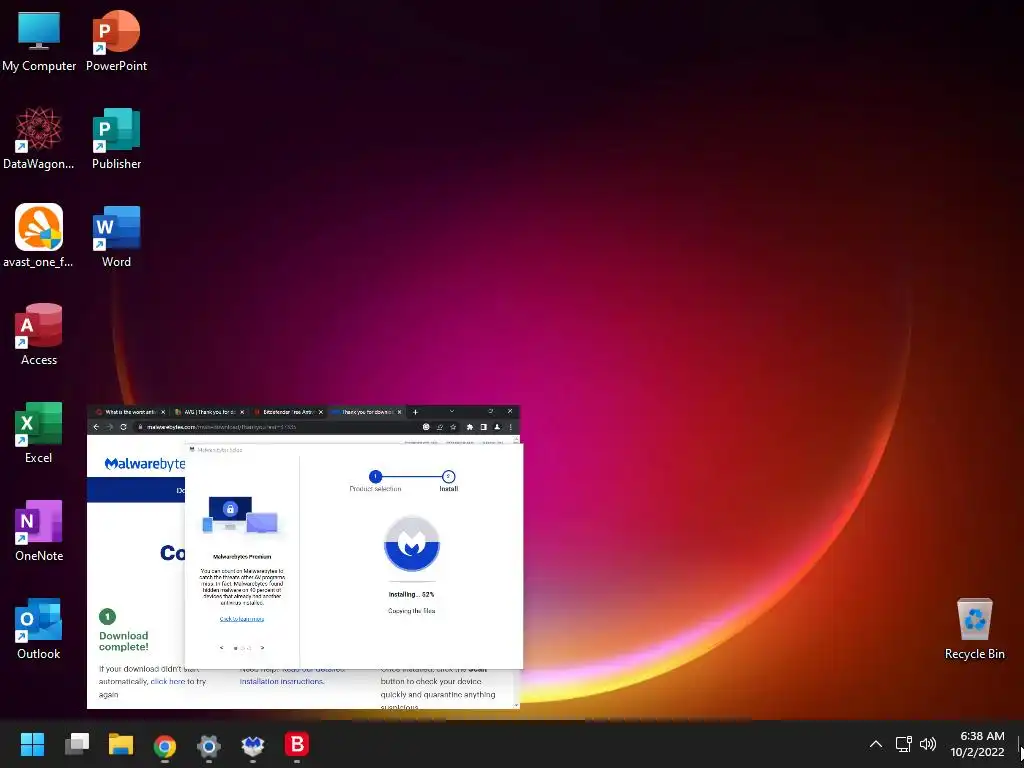Switch to Chrome on the taskbar

point(165,745)
